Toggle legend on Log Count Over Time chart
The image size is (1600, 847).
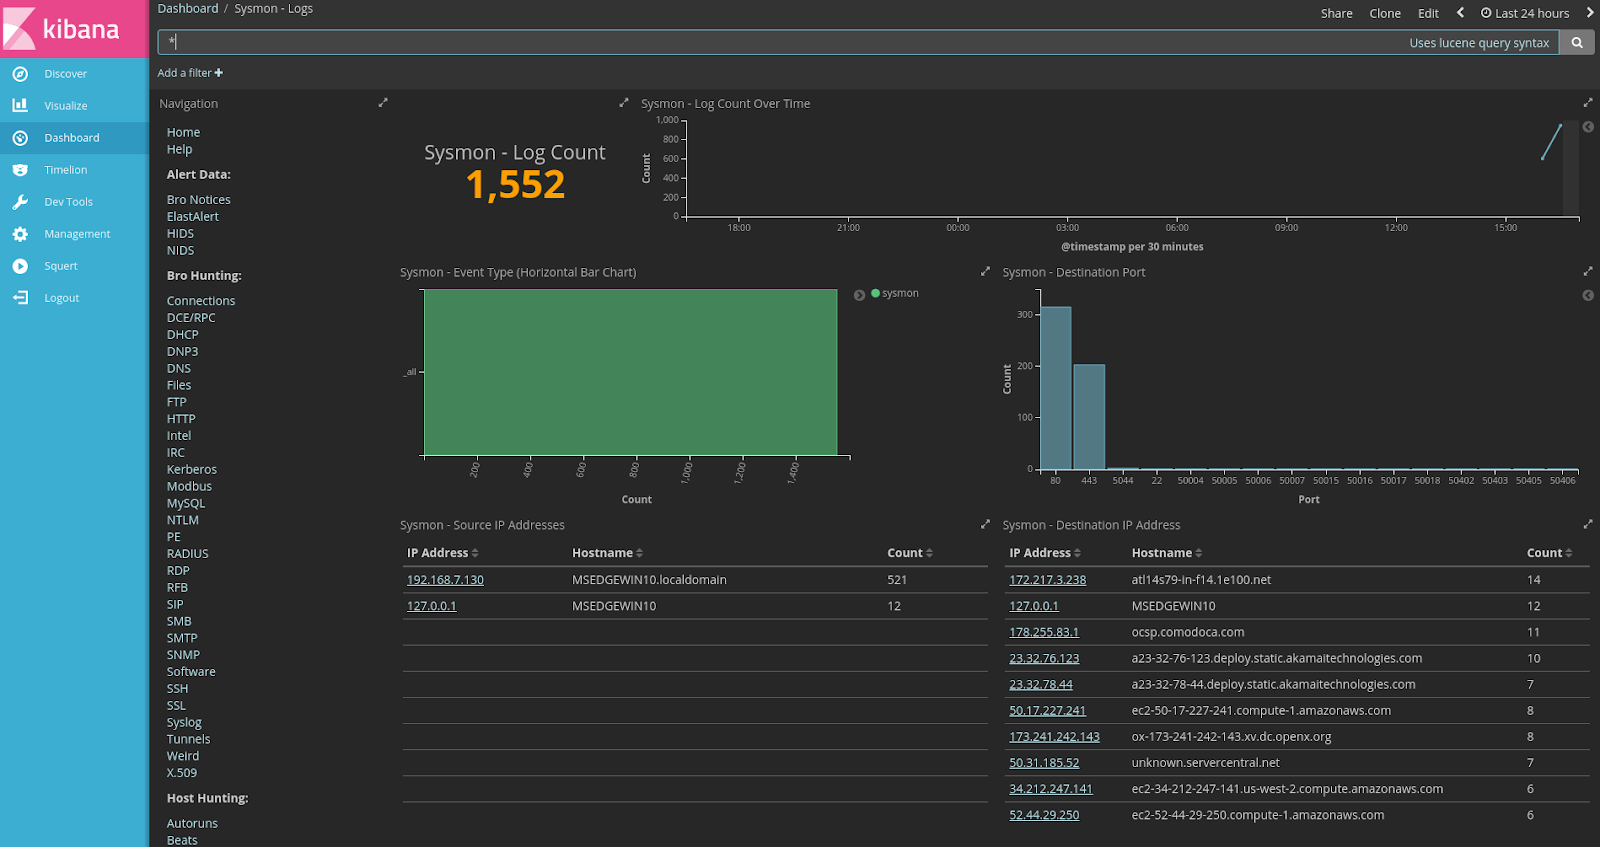coord(1588,127)
